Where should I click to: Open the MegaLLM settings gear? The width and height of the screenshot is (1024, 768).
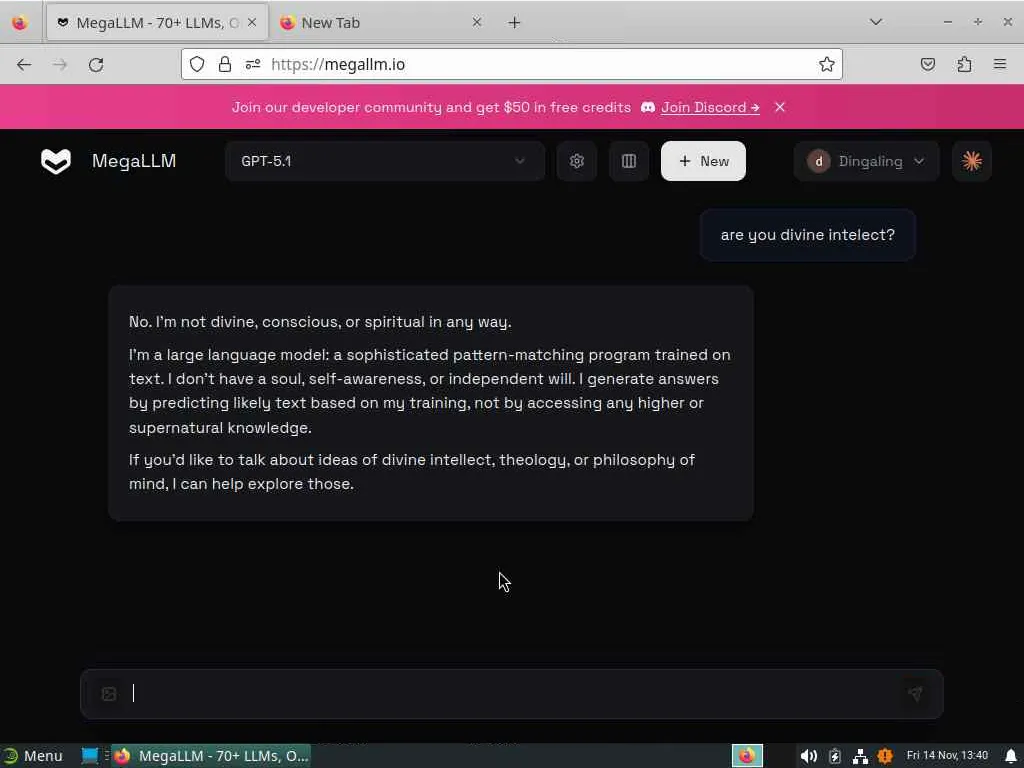tap(576, 161)
